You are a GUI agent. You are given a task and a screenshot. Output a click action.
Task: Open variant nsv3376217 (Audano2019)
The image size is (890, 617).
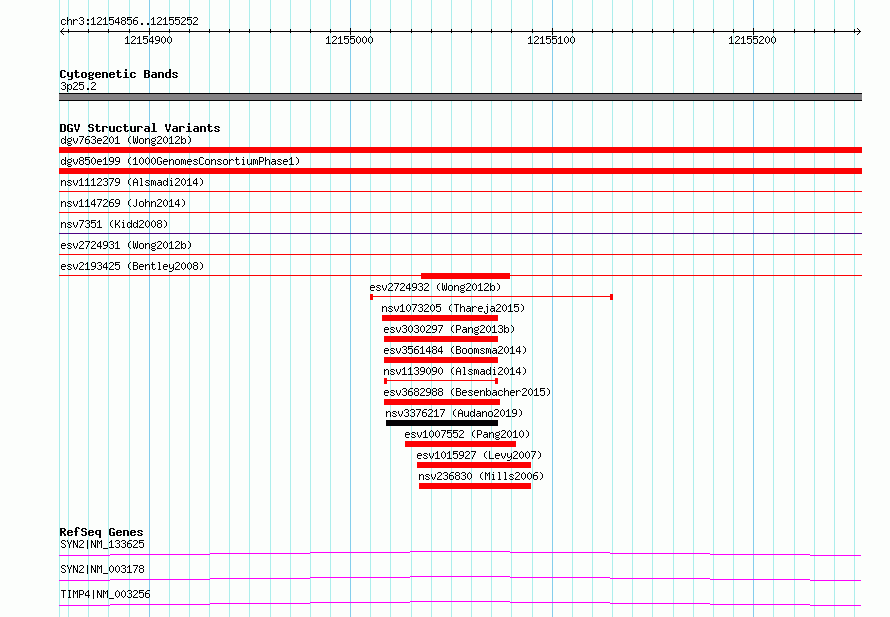[x=454, y=413]
